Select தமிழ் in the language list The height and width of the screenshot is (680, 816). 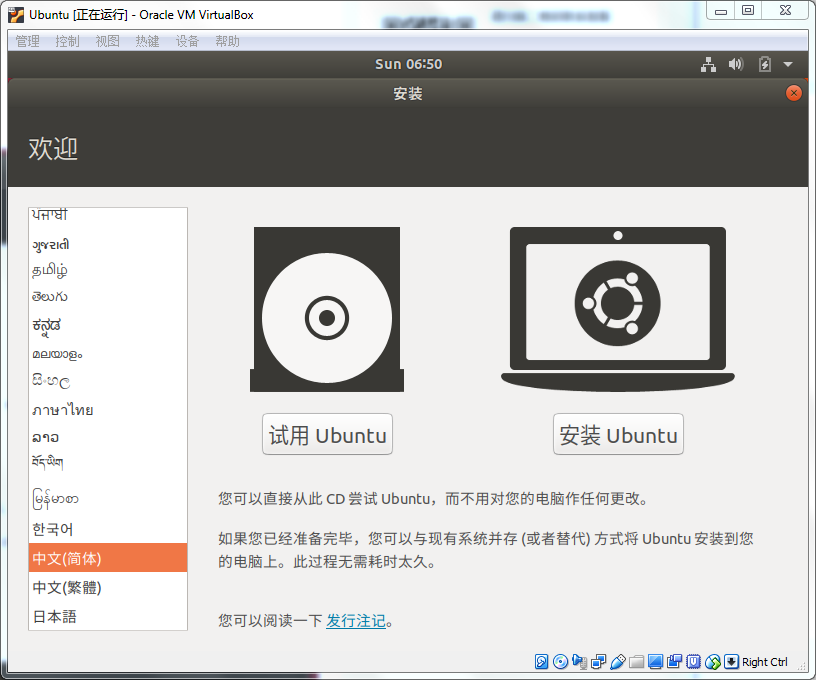(x=108, y=271)
